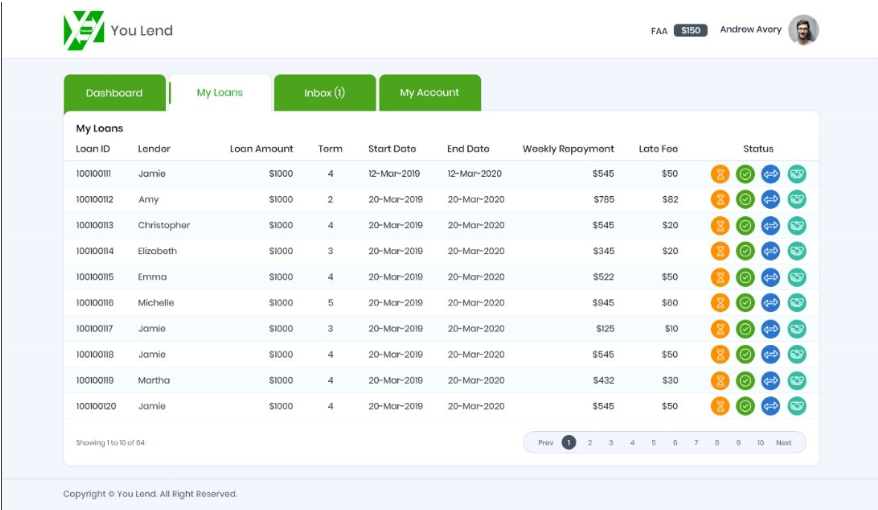The image size is (878, 510).
Task: Click the green checkmark icon for loan 100100120
Action: tap(745, 406)
